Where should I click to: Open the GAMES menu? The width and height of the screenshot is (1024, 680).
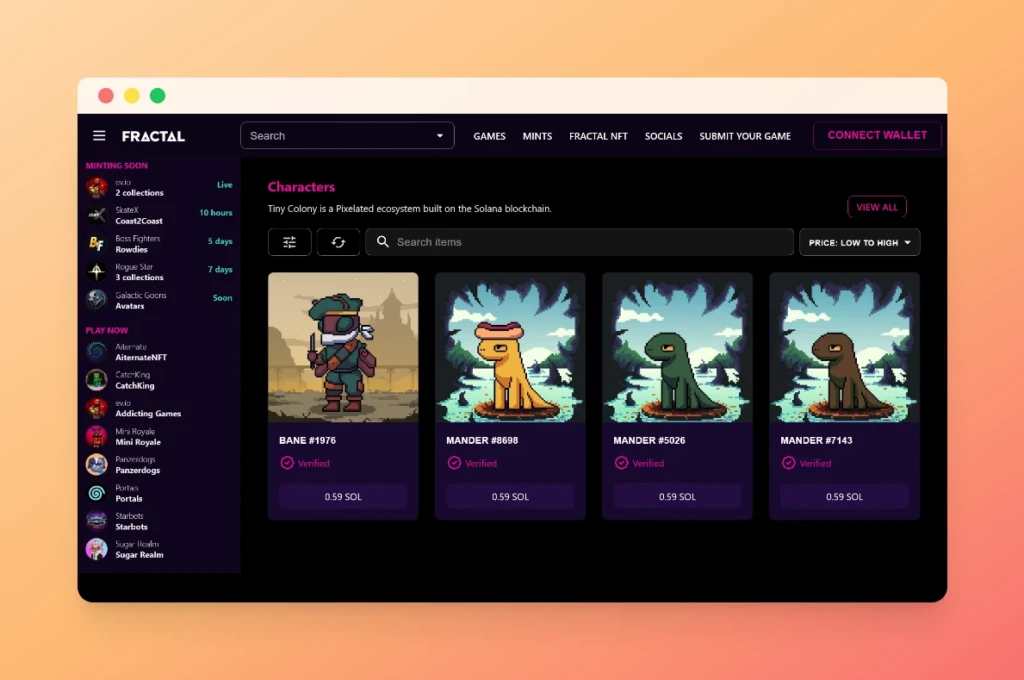[489, 136]
